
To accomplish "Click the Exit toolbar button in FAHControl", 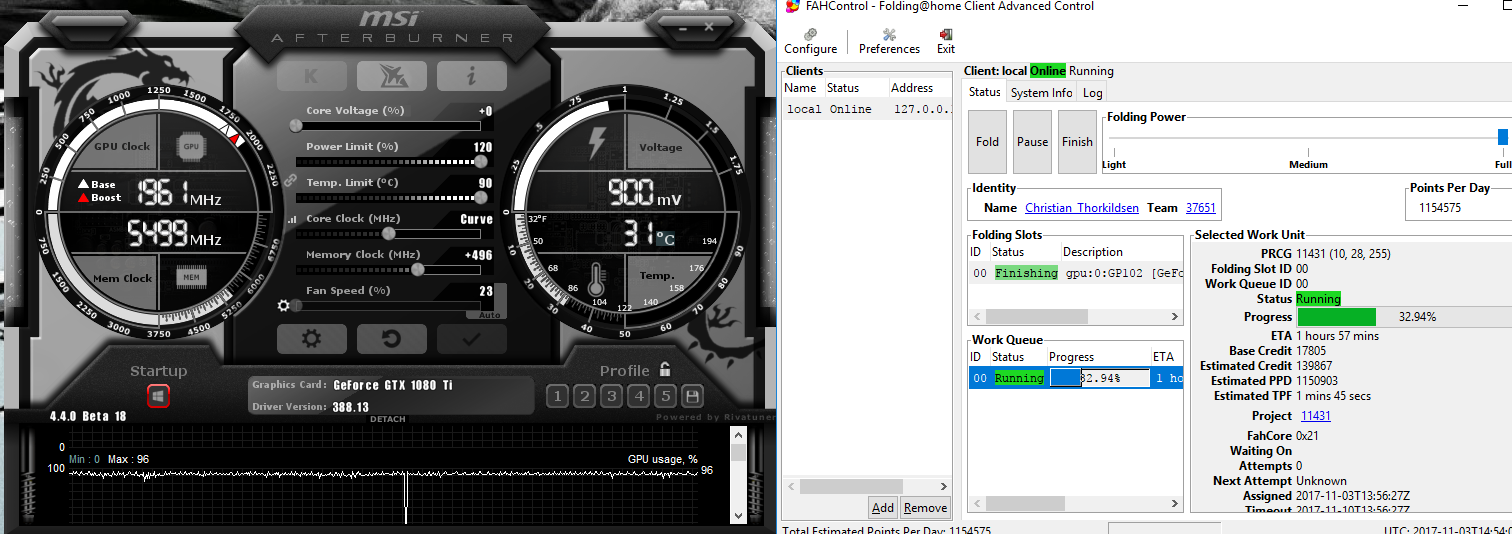I will pos(946,41).
